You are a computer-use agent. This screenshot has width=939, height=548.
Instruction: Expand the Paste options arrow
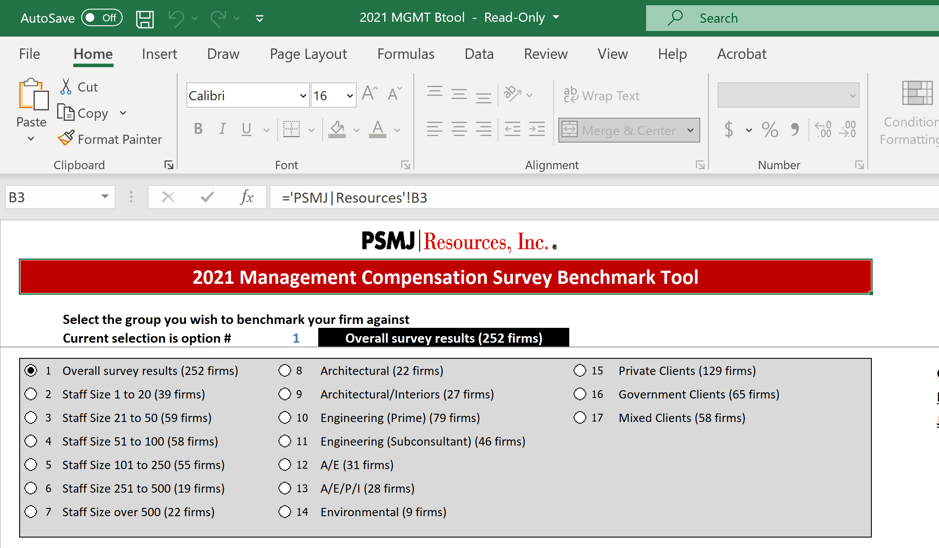pyautogui.click(x=31, y=139)
